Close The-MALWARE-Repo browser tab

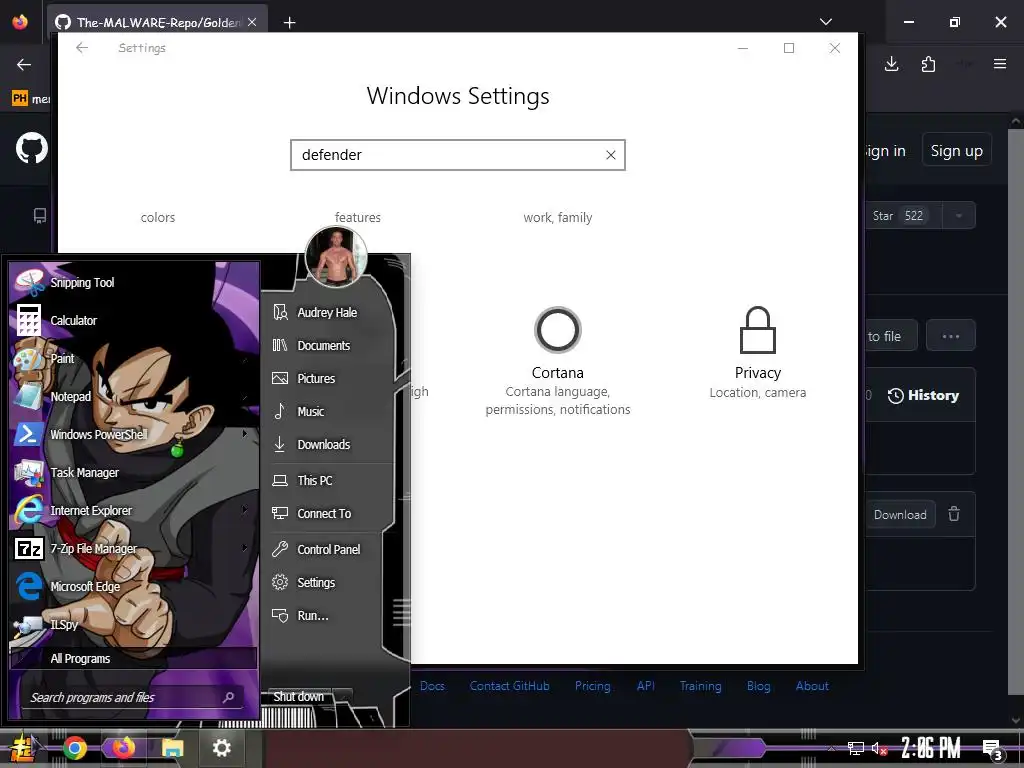(x=252, y=22)
